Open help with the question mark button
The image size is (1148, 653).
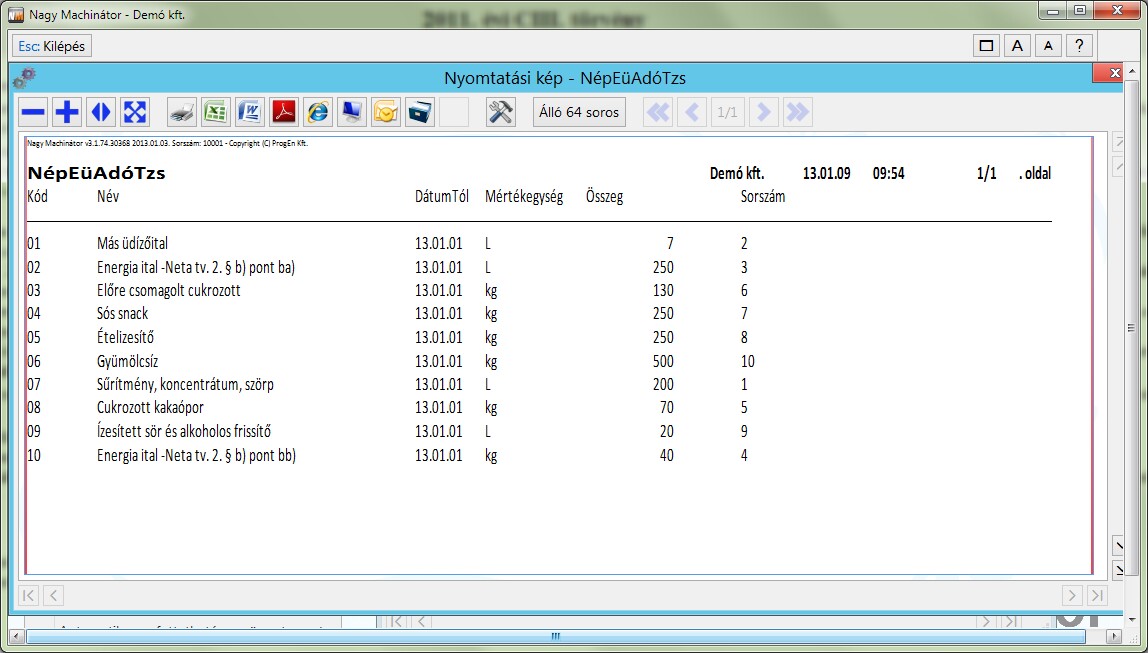tap(1079, 46)
